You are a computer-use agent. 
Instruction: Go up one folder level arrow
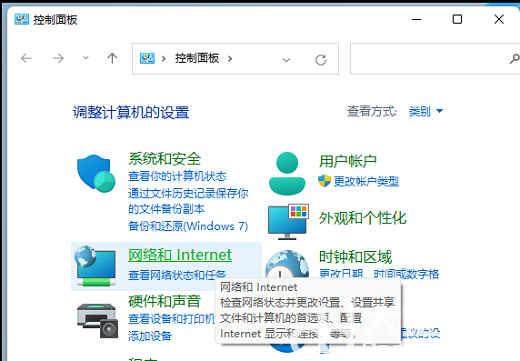pyautogui.click(x=112, y=59)
